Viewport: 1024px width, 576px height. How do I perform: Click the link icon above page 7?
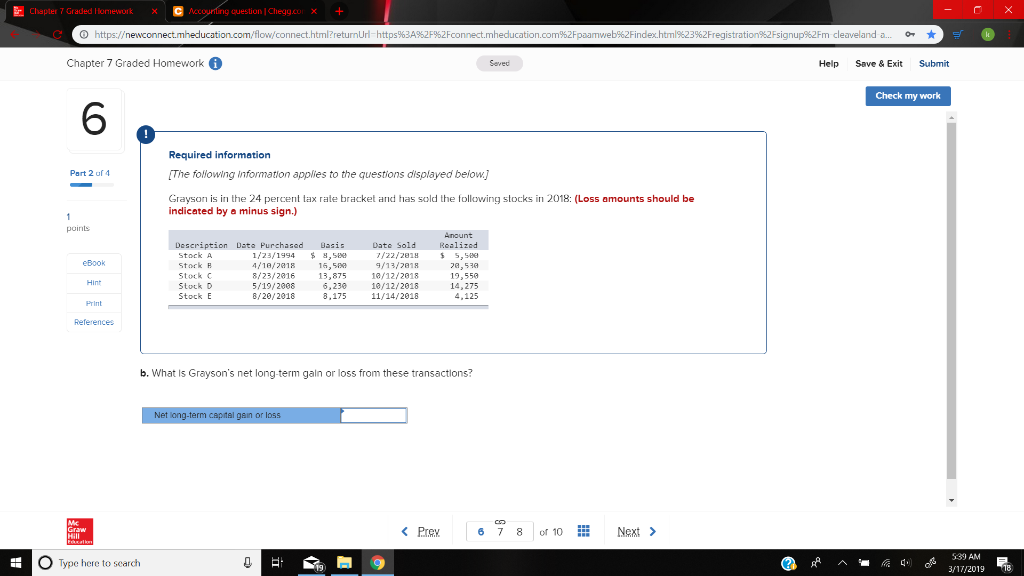[x=502, y=519]
